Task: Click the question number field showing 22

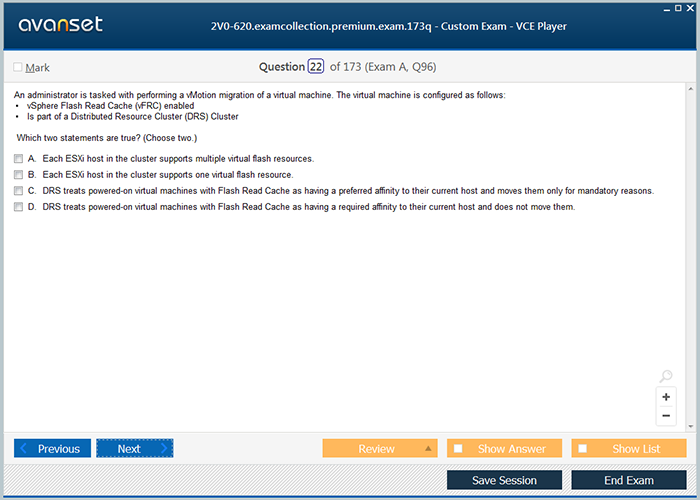Action: pos(316,67)
